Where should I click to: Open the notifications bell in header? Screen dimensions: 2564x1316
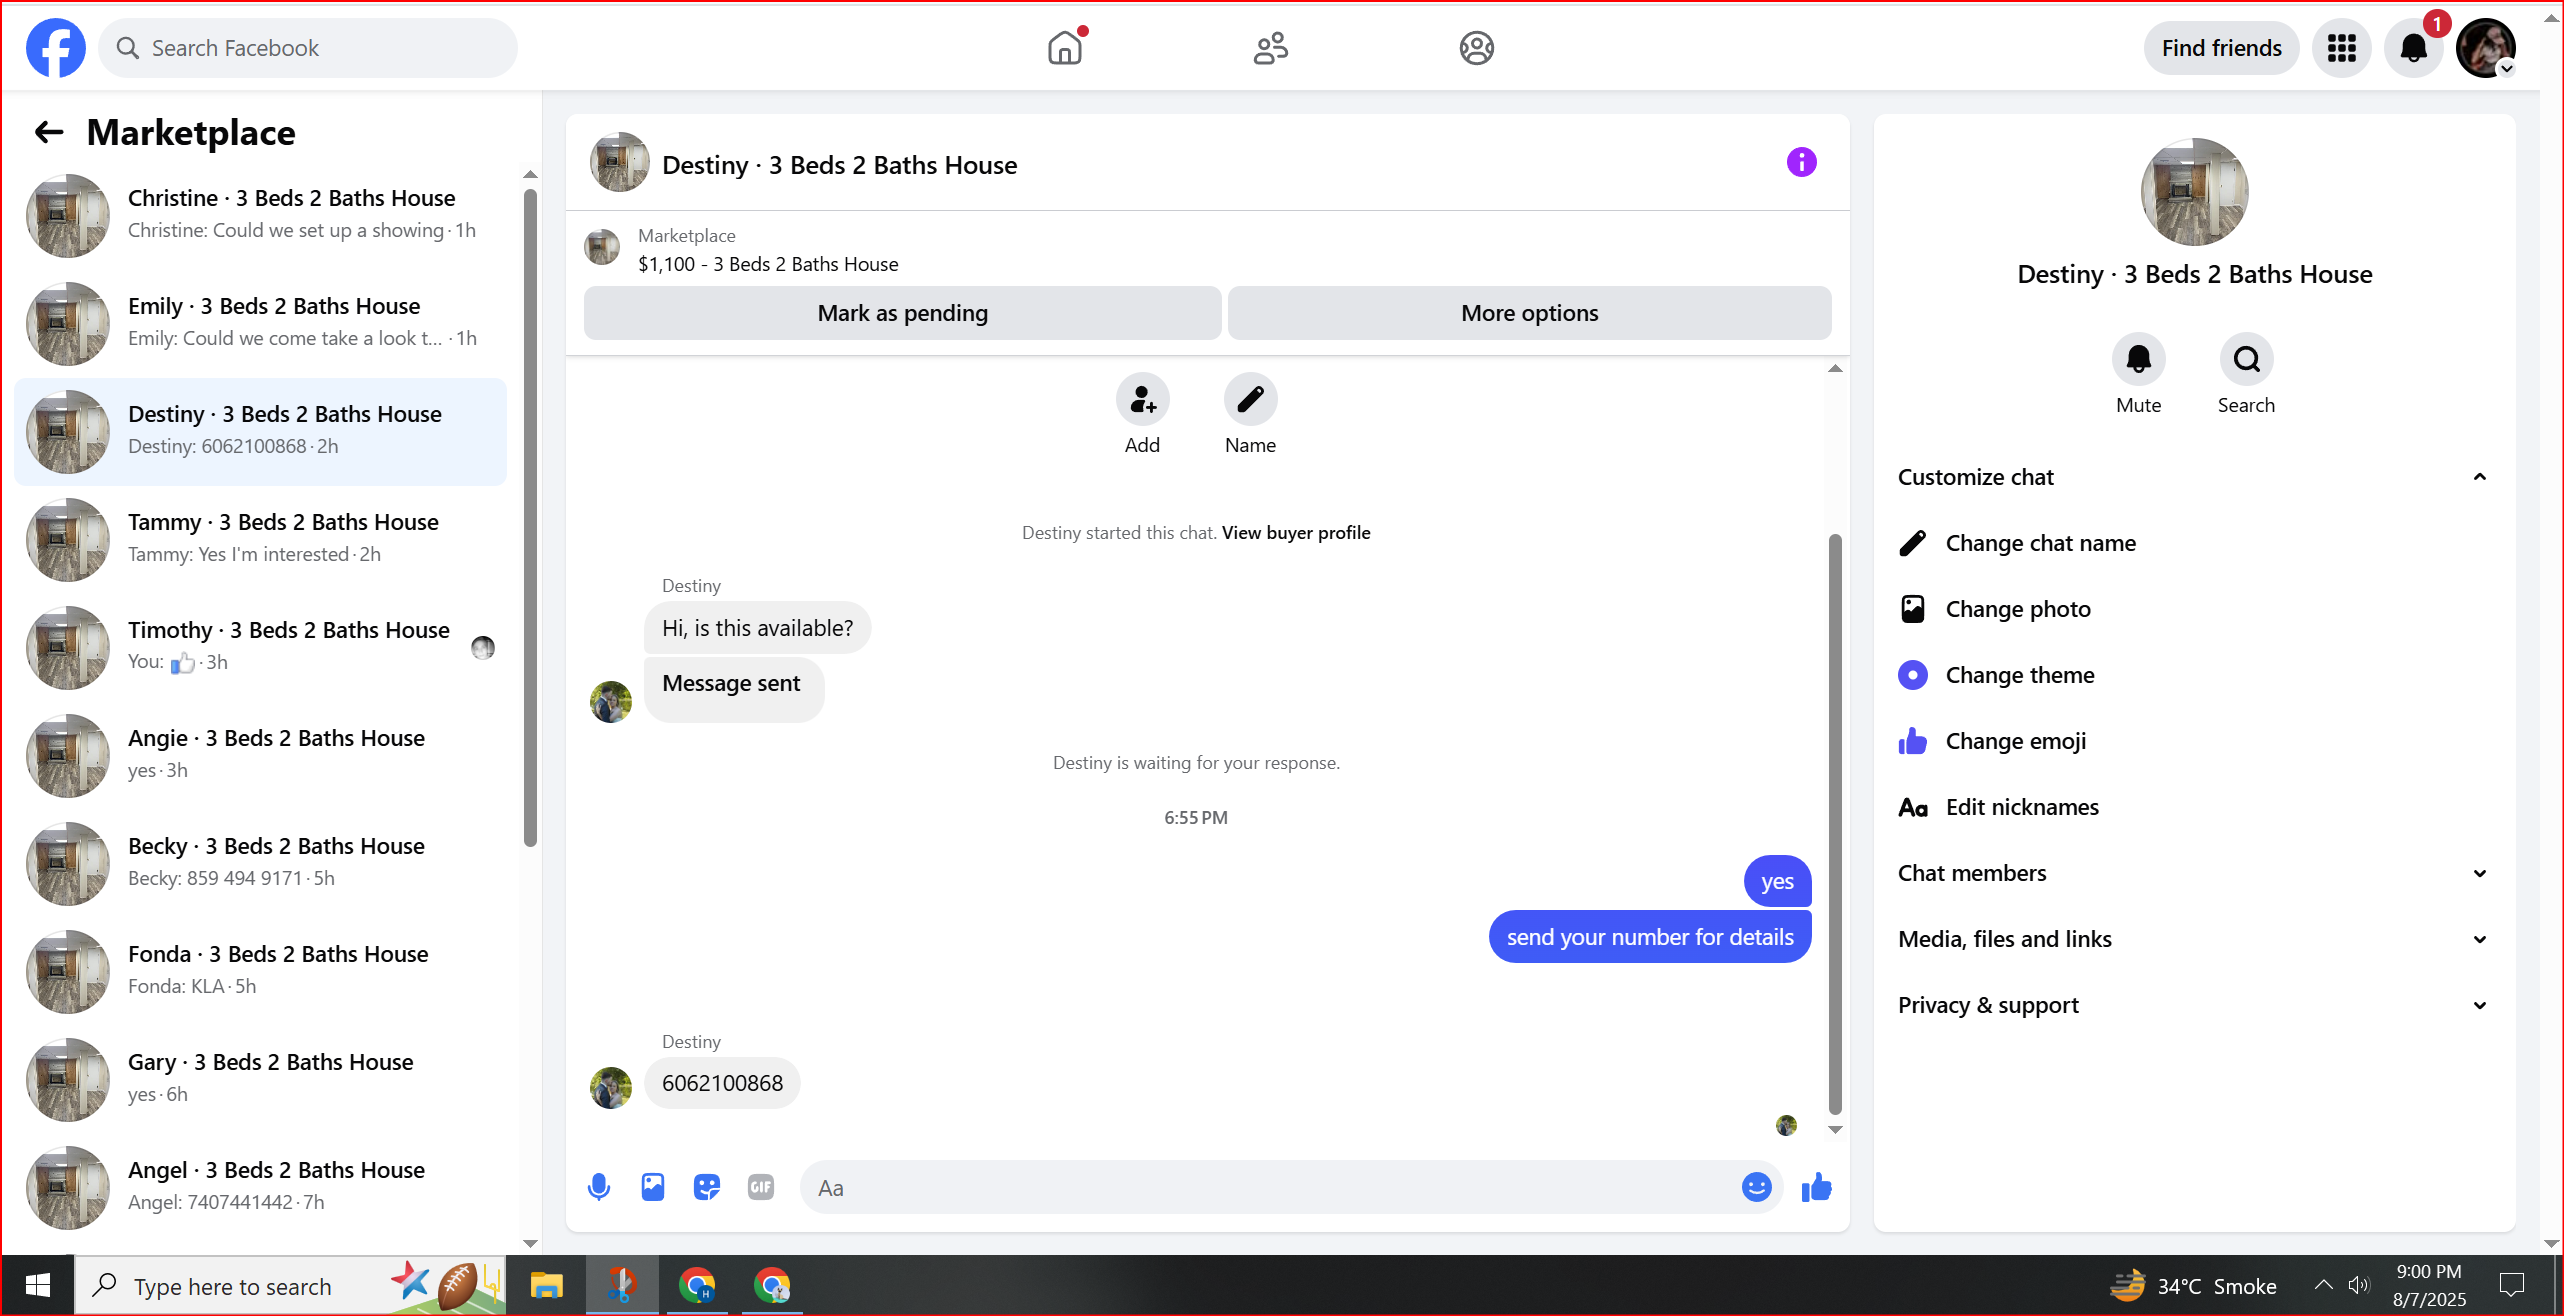point(2414,48)
